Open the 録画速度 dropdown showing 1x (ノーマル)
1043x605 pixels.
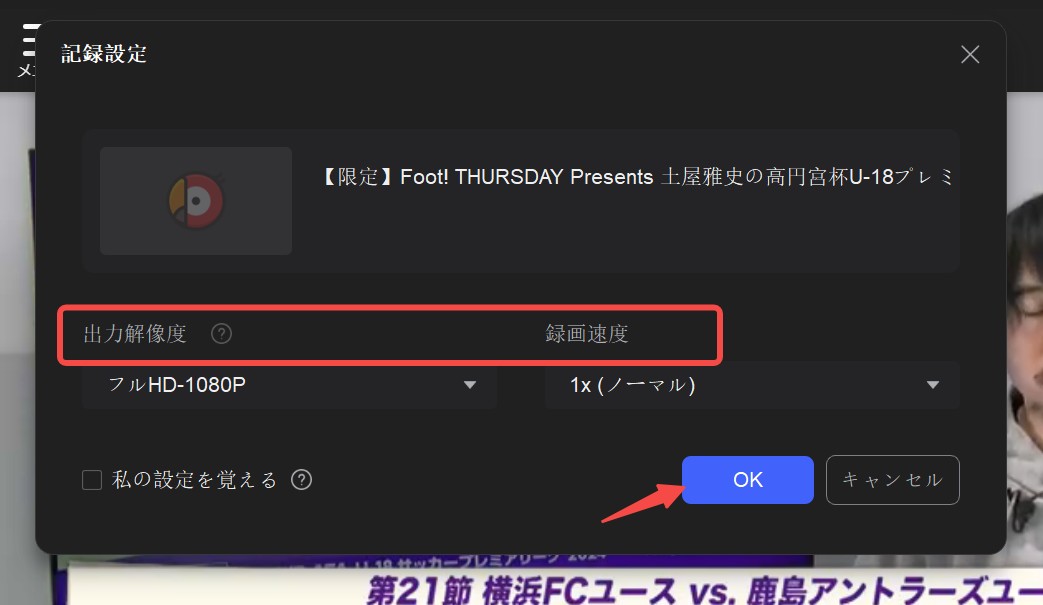pyautogui.click(x=752, y=385)
